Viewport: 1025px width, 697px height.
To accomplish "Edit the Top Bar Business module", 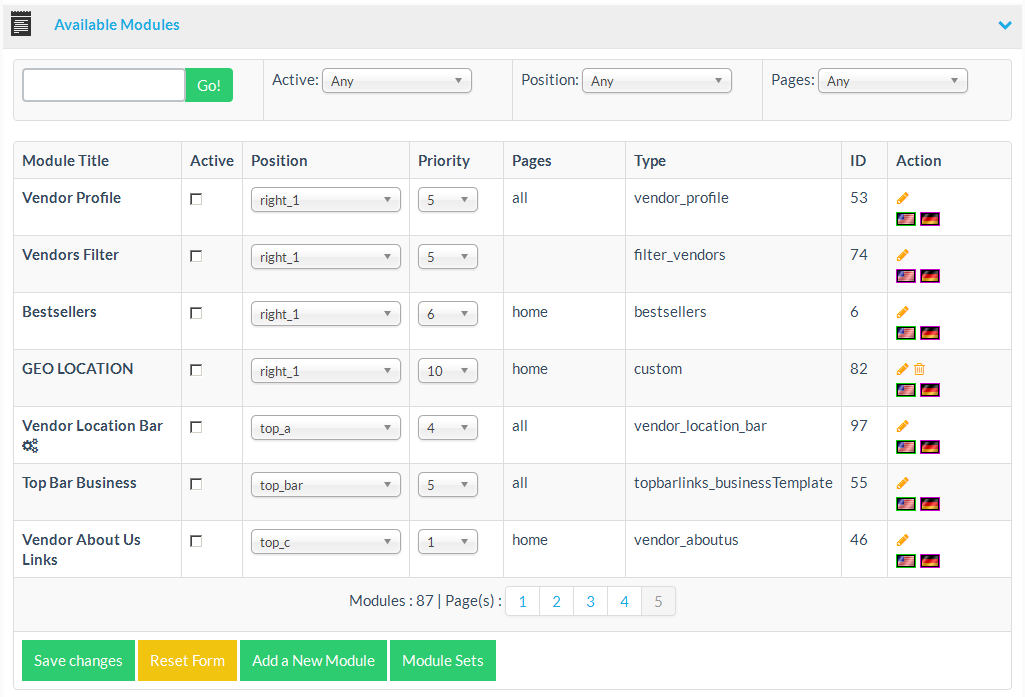I will [x=902, y=484].
